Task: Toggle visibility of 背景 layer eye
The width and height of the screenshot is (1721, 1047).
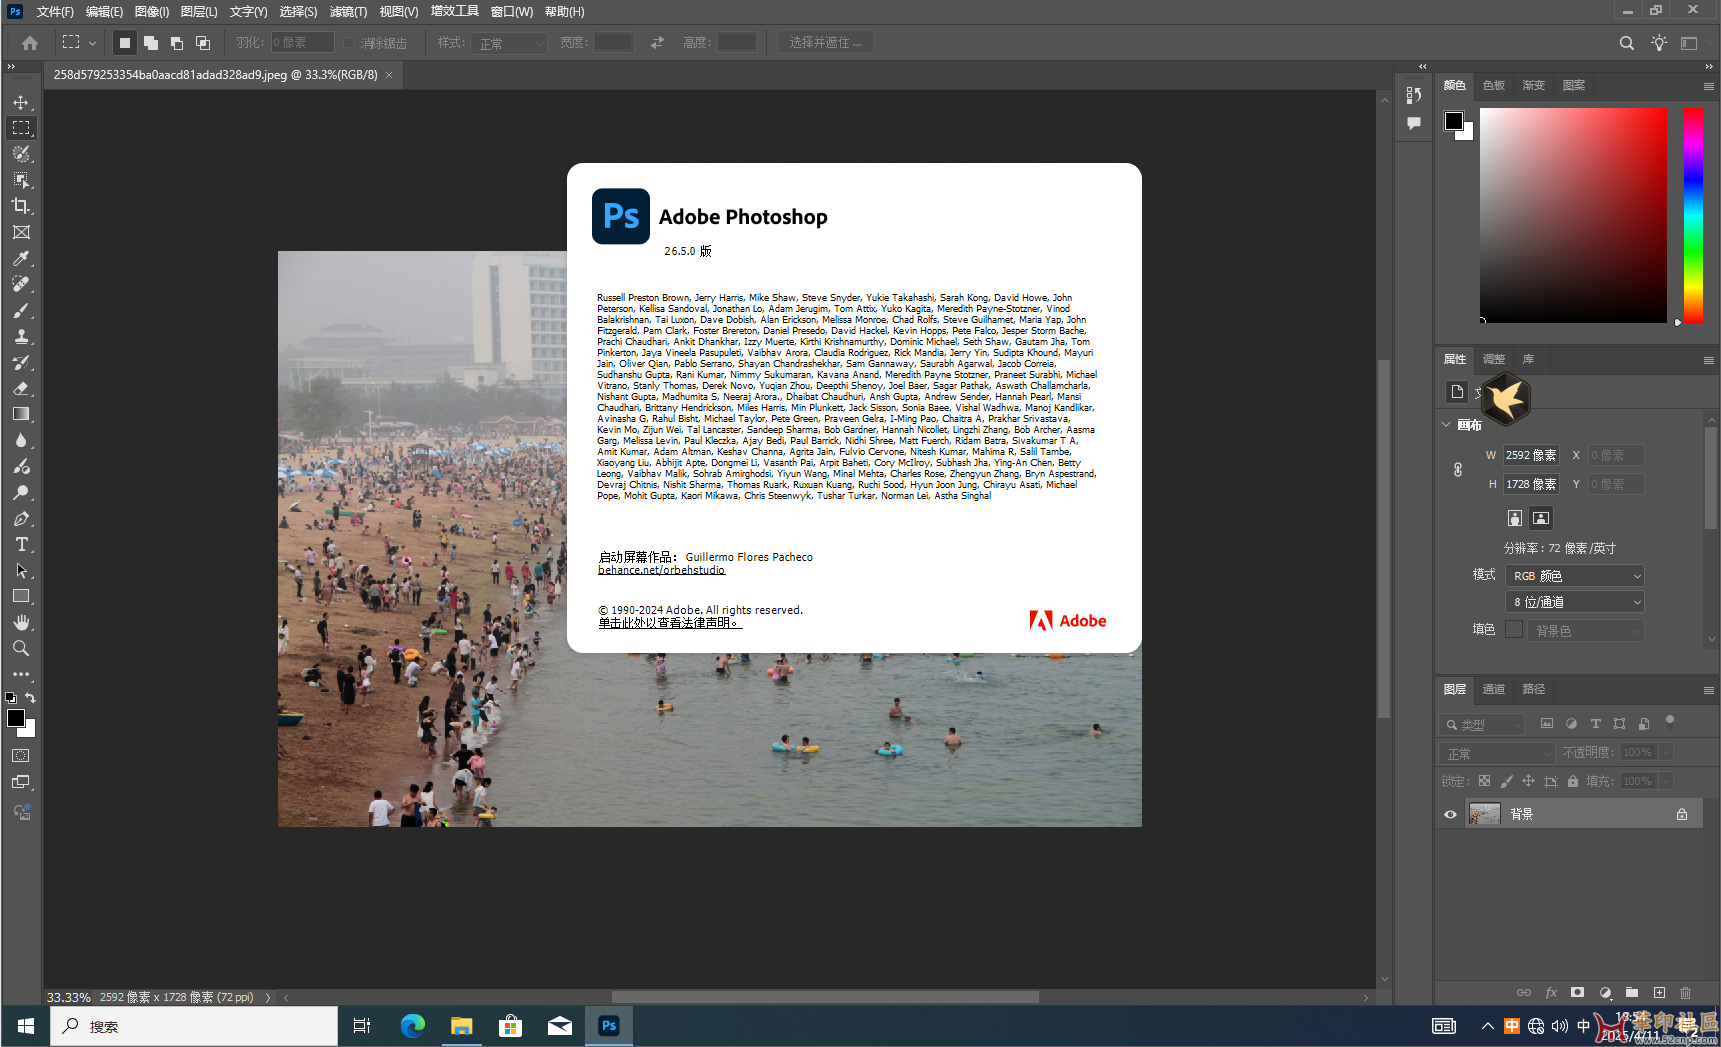Action: (1450, 814)
